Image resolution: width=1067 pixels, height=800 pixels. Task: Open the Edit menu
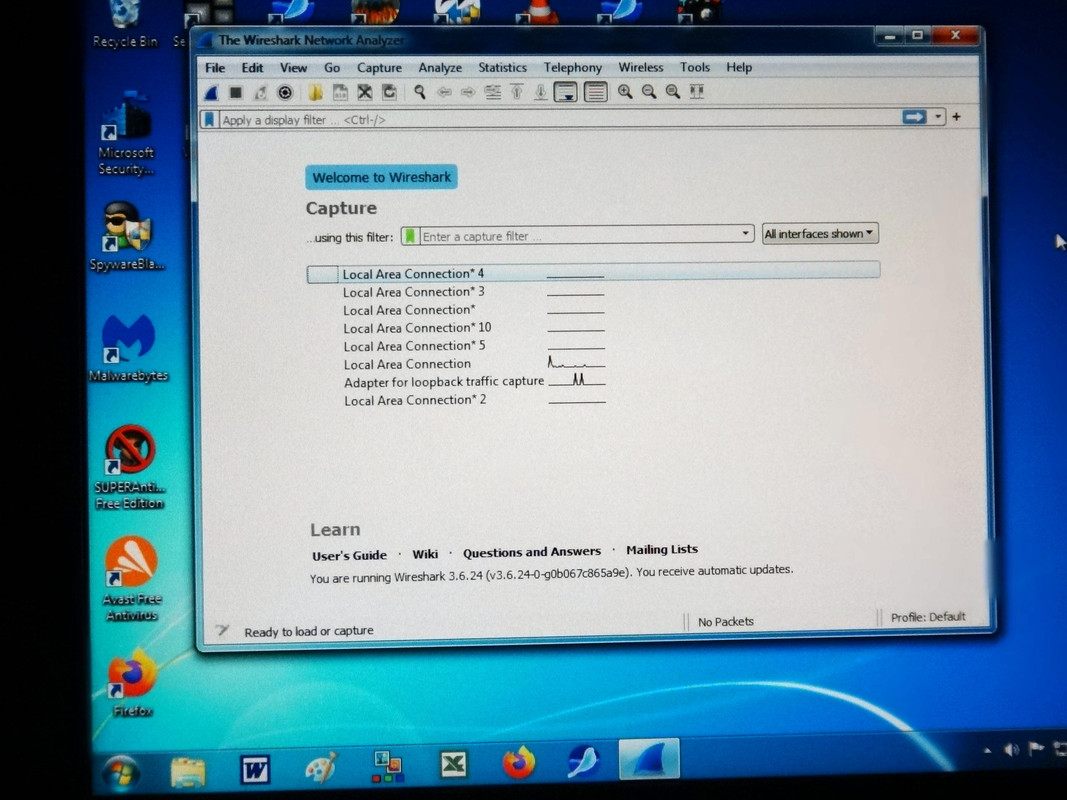252,68
